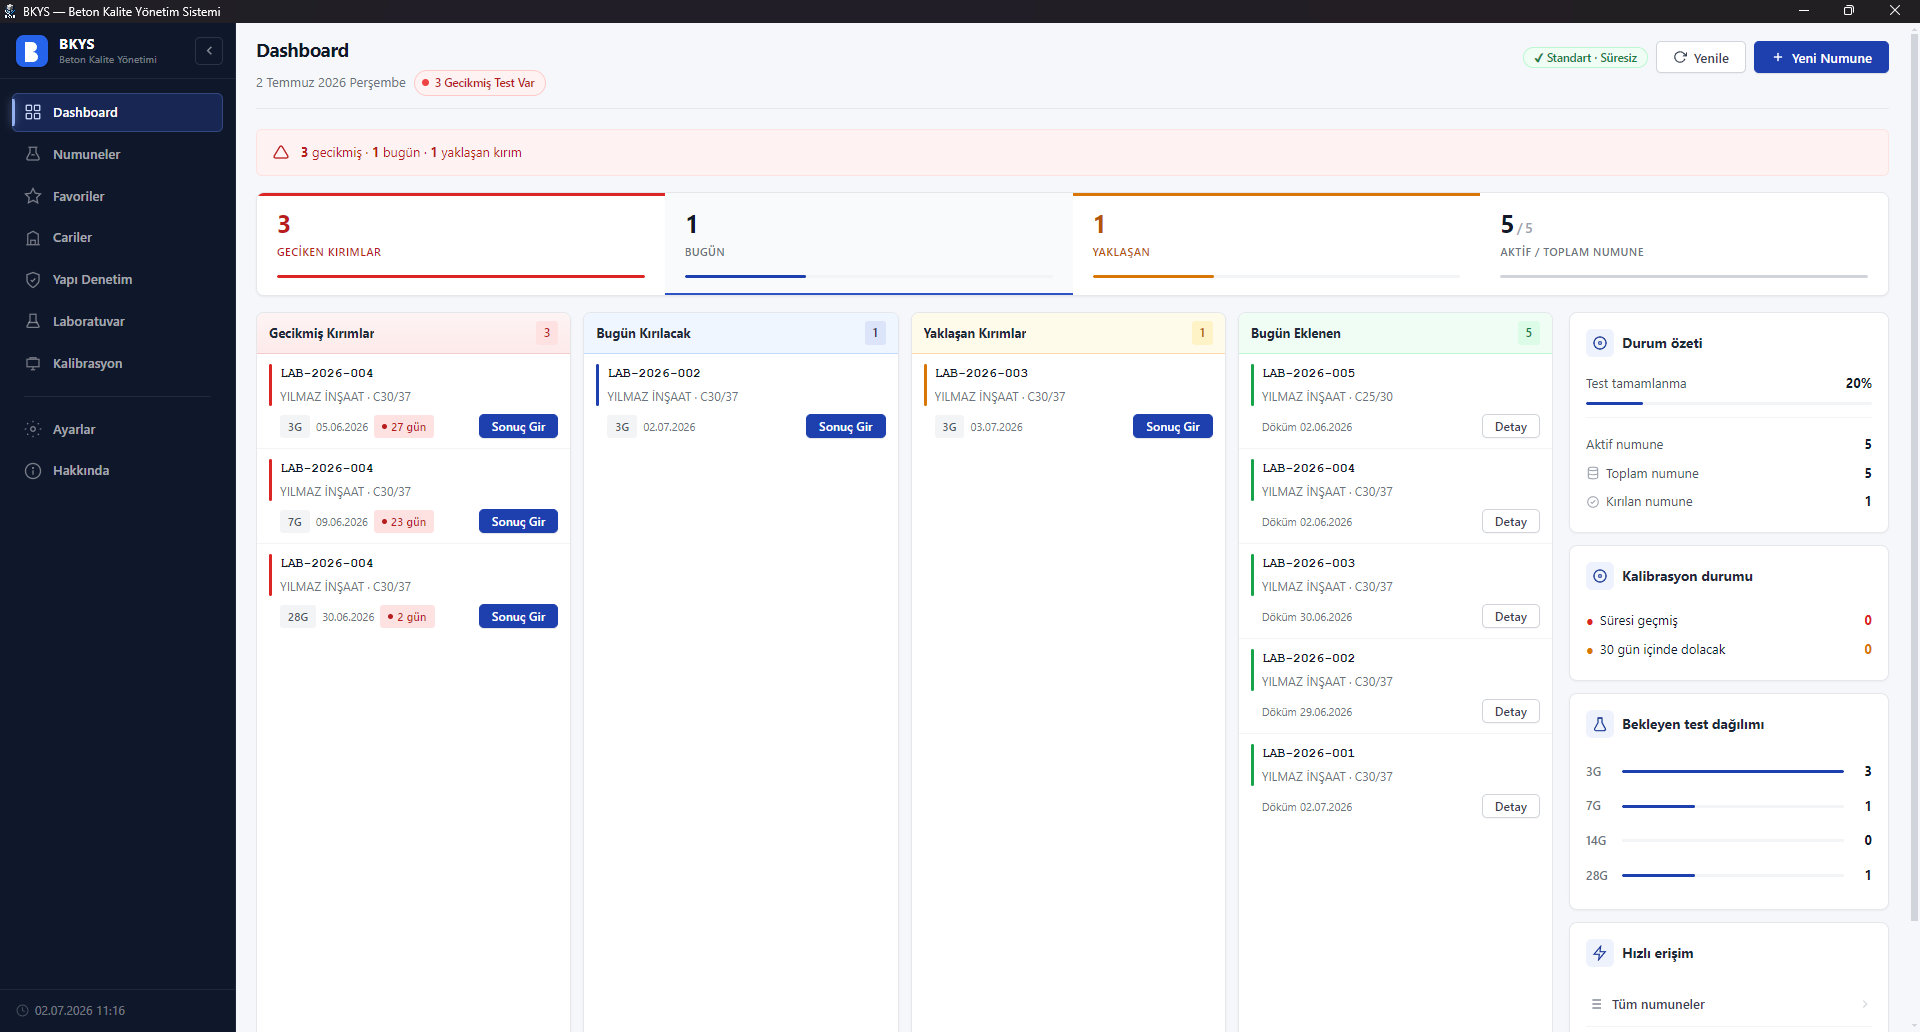This screenshot has height=1032, width=1920.
Task: Click the Standart · Süresiz license badge
Action: pos(1585,58)
